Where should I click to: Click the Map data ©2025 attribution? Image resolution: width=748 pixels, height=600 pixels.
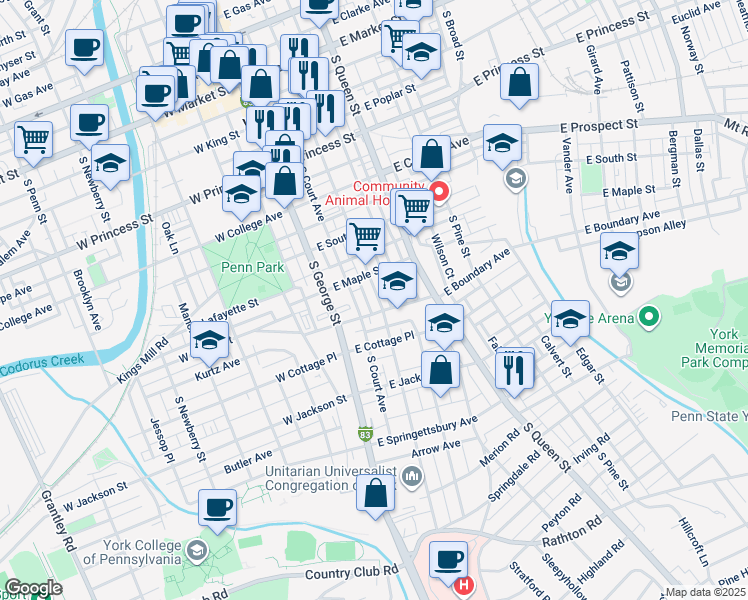[x=706, y=593]
